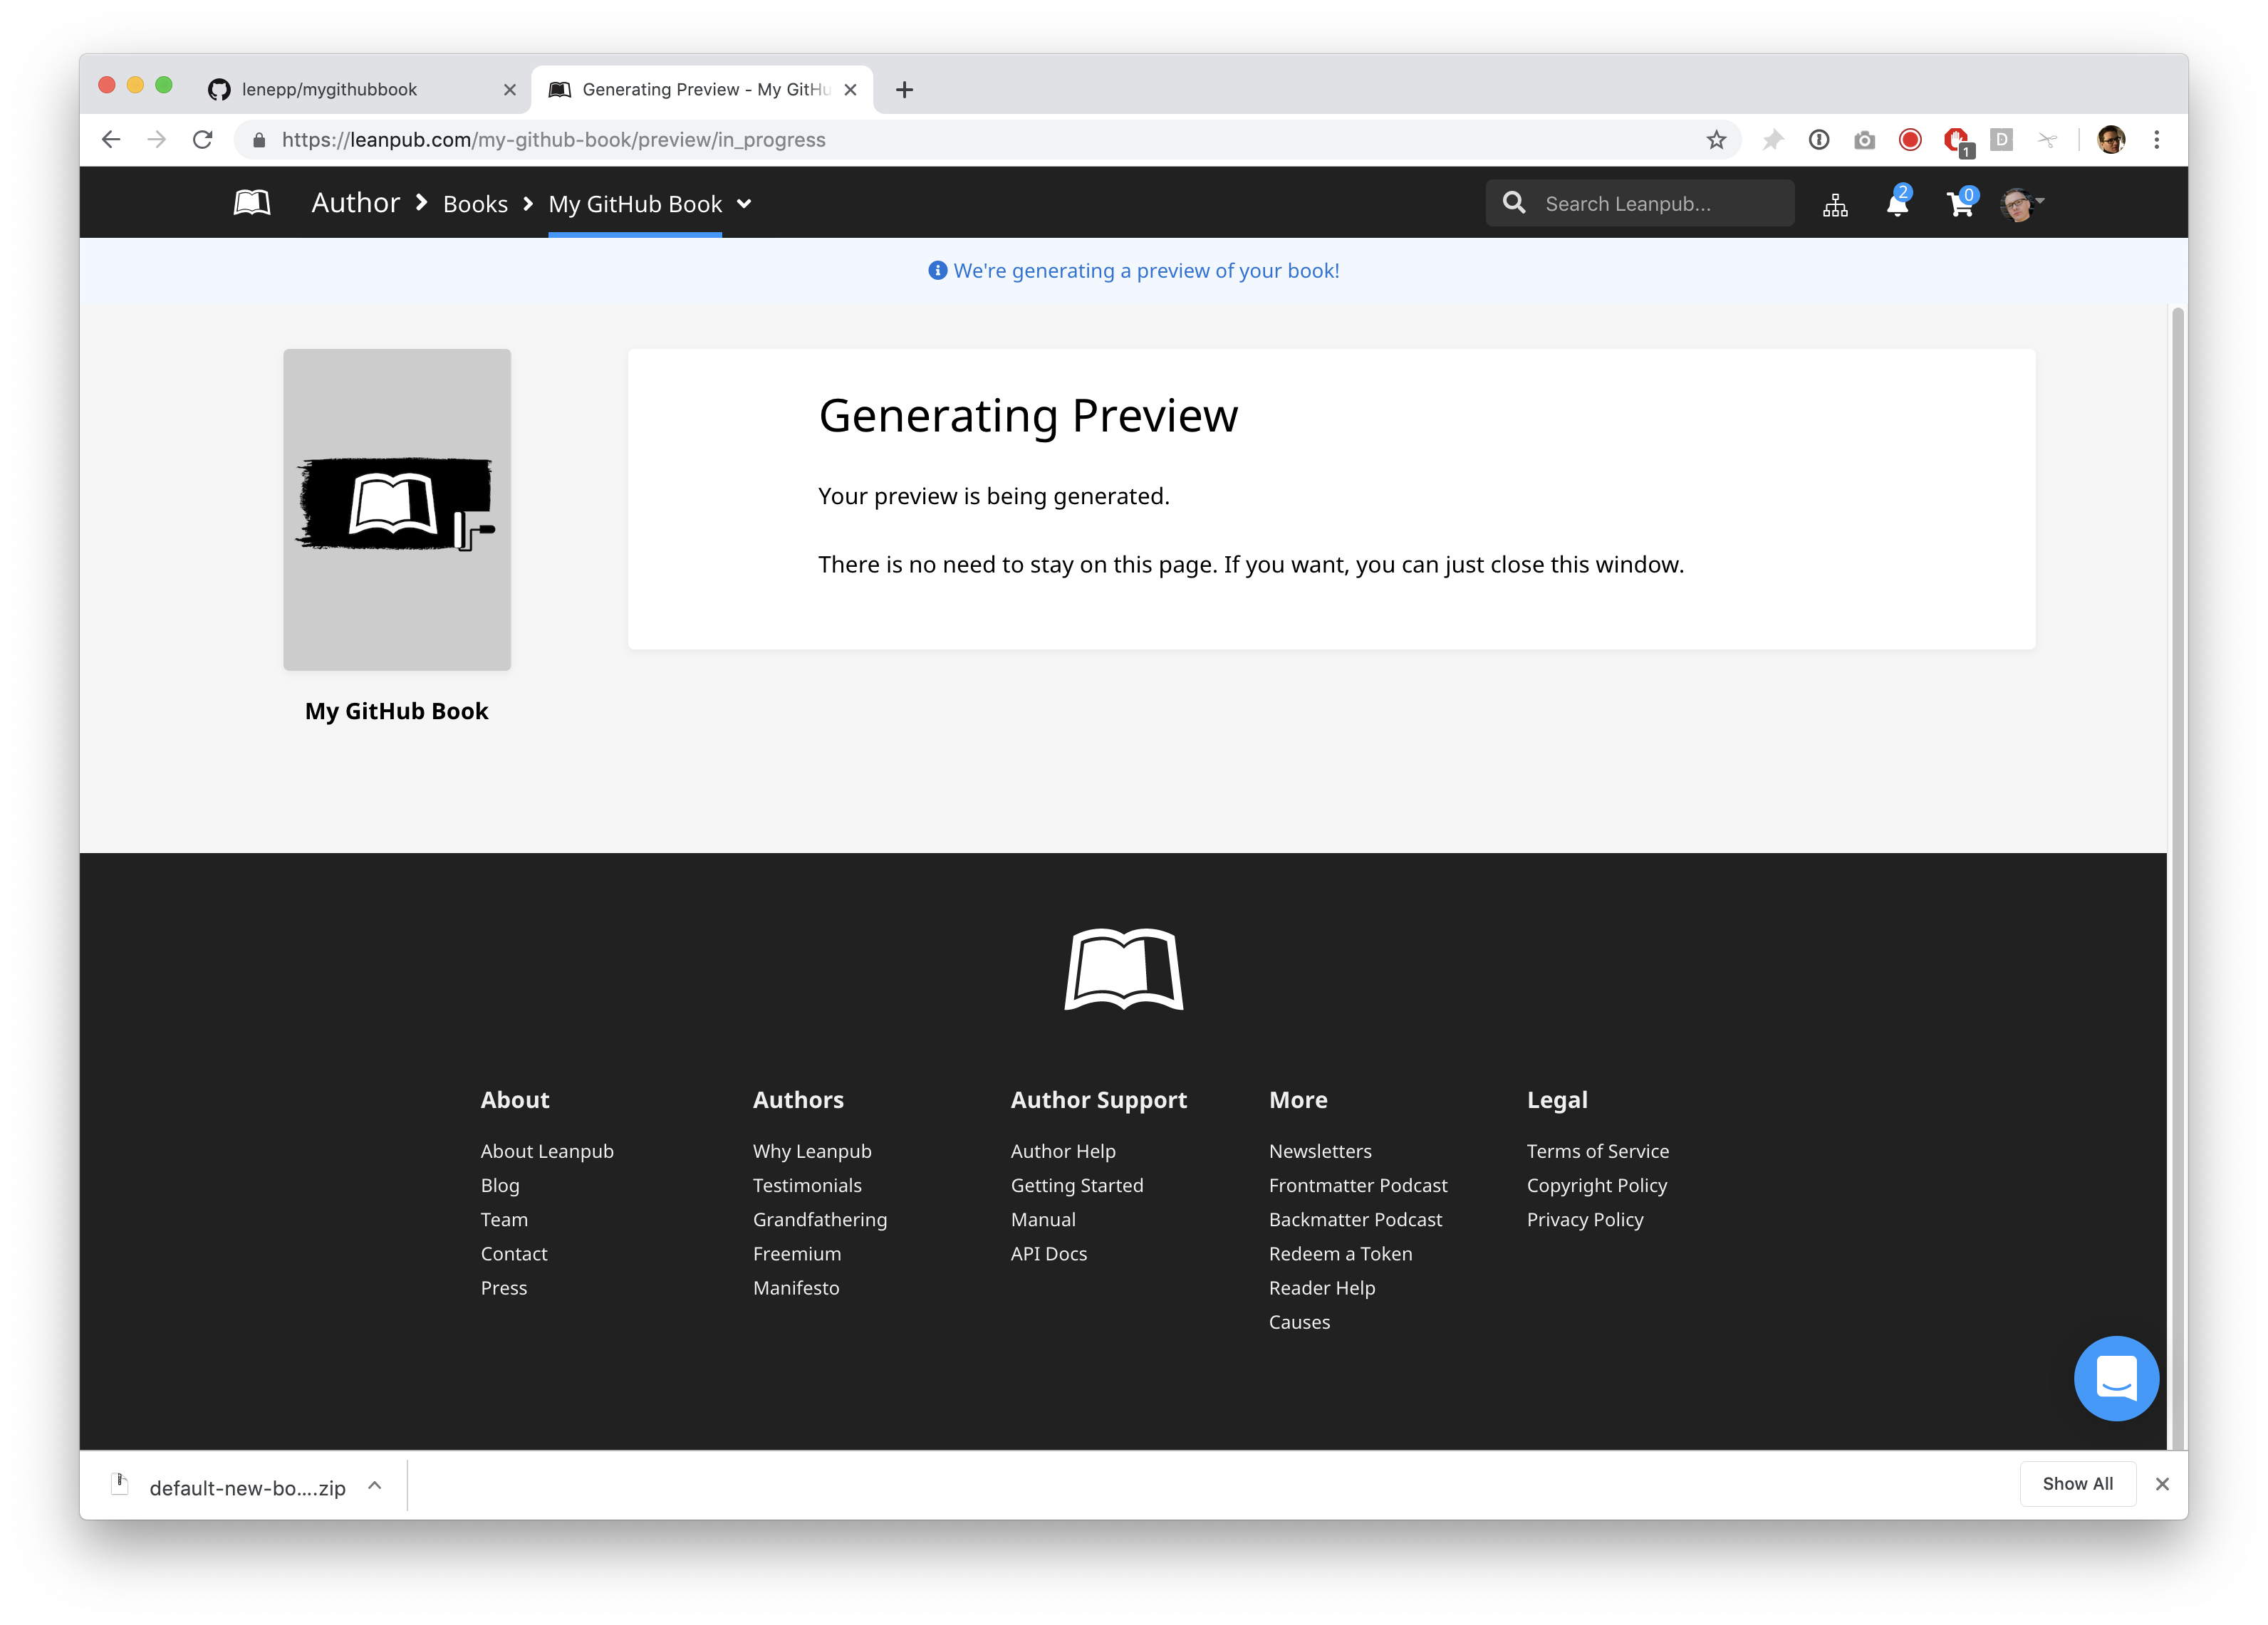
Task: Click the Leanpub book logo in header
Action: 252,203
